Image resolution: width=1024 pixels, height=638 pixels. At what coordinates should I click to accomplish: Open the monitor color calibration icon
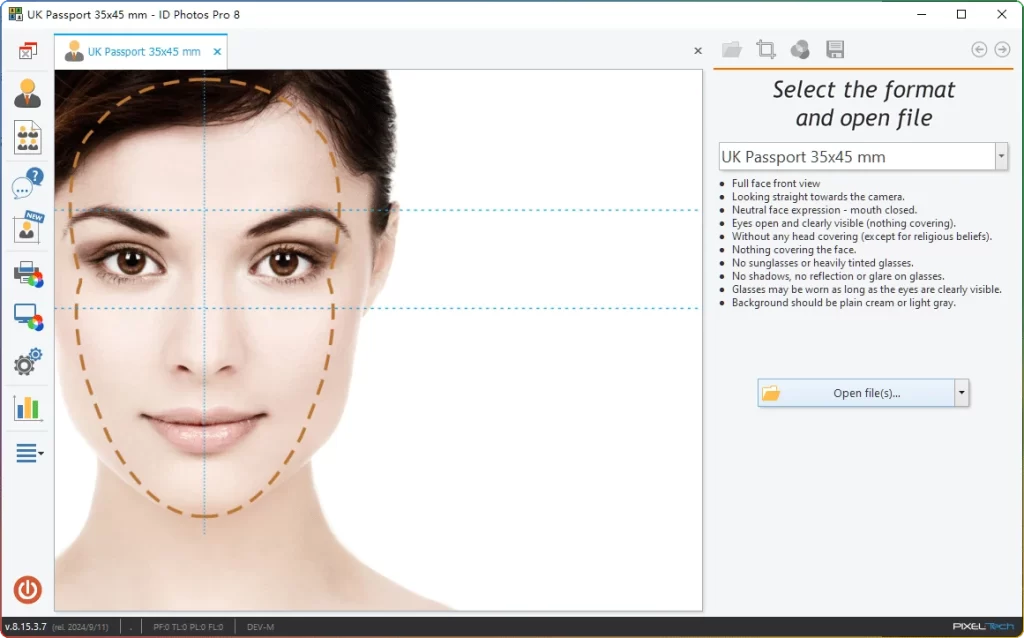(28, 318)
